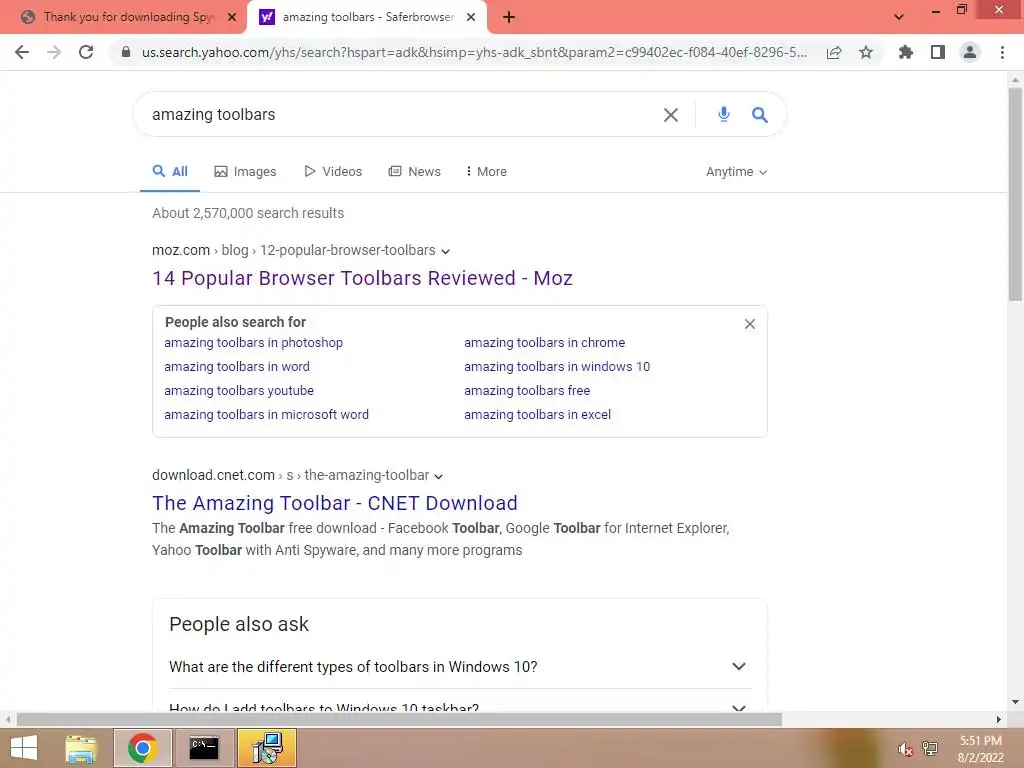Click the network tray icon
The width and height of the screenshot is (1024, 768).
[x=930, y=748]
